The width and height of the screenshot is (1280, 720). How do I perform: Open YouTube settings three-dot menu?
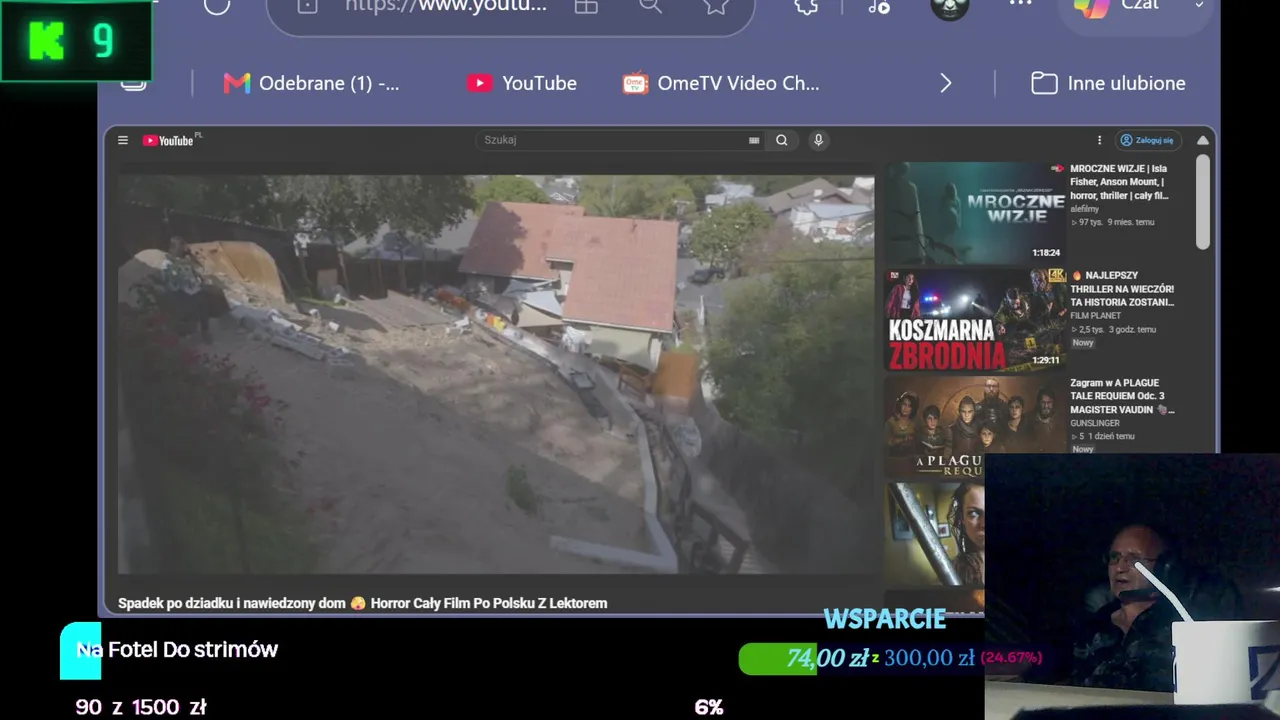pyautogui.click(x=1099, y=141)
